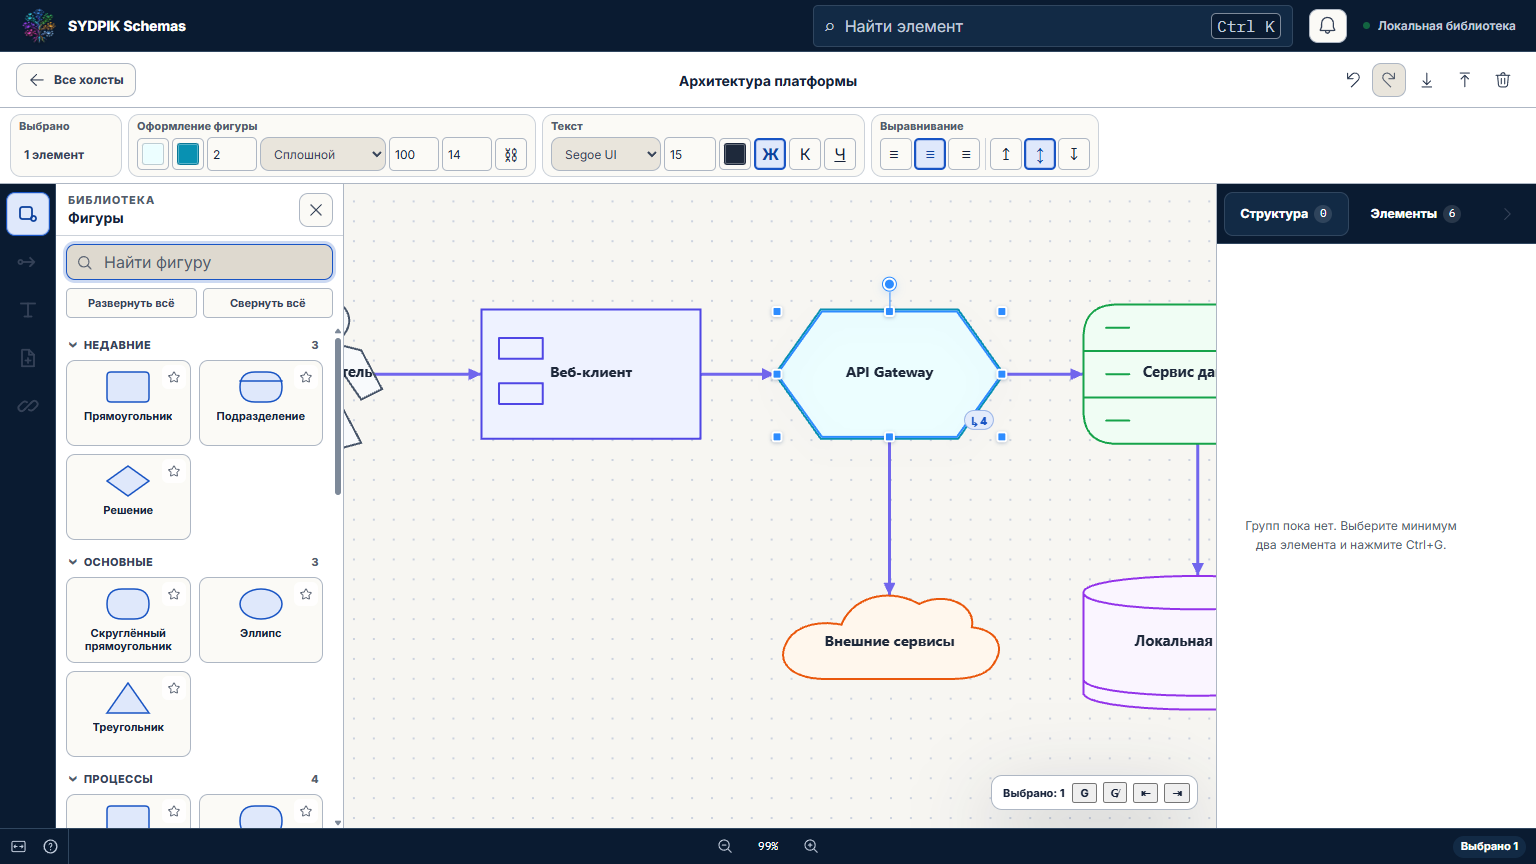Switch to the Структура tab
The width and height of the screenshot is (1536, 864).
(1286, 214)
